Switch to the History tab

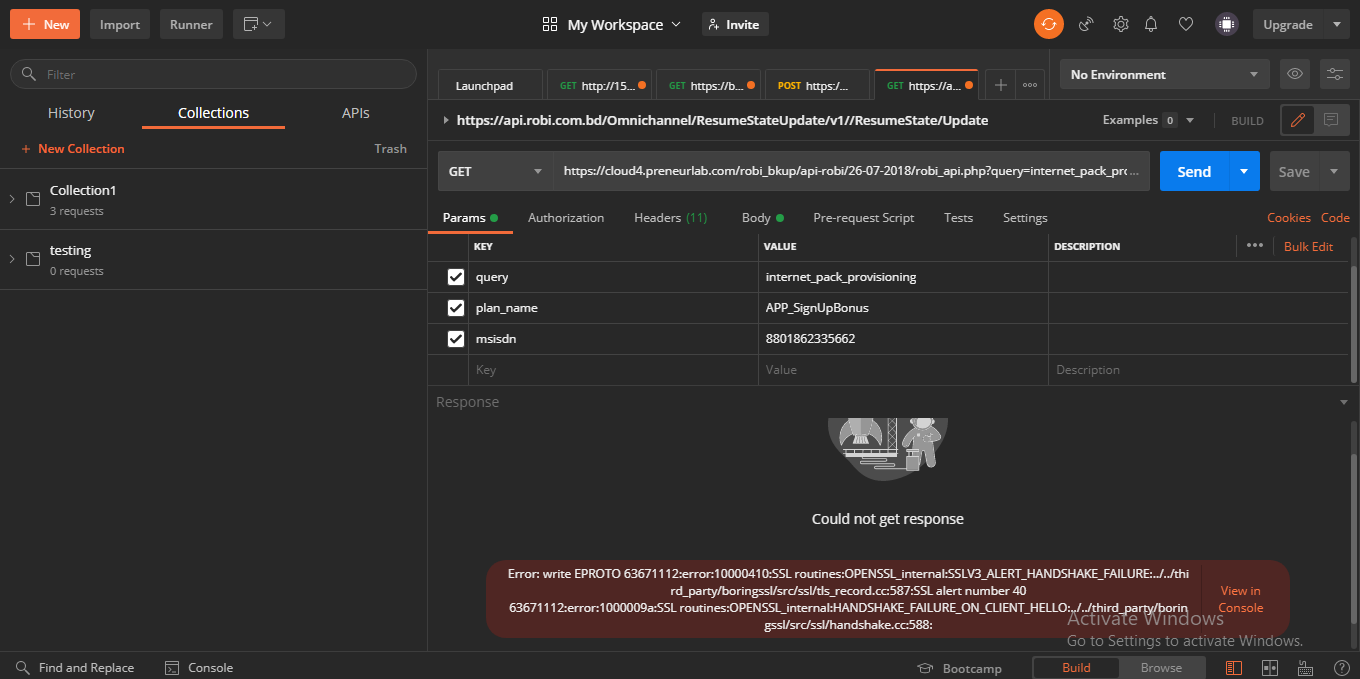point(71,113)
